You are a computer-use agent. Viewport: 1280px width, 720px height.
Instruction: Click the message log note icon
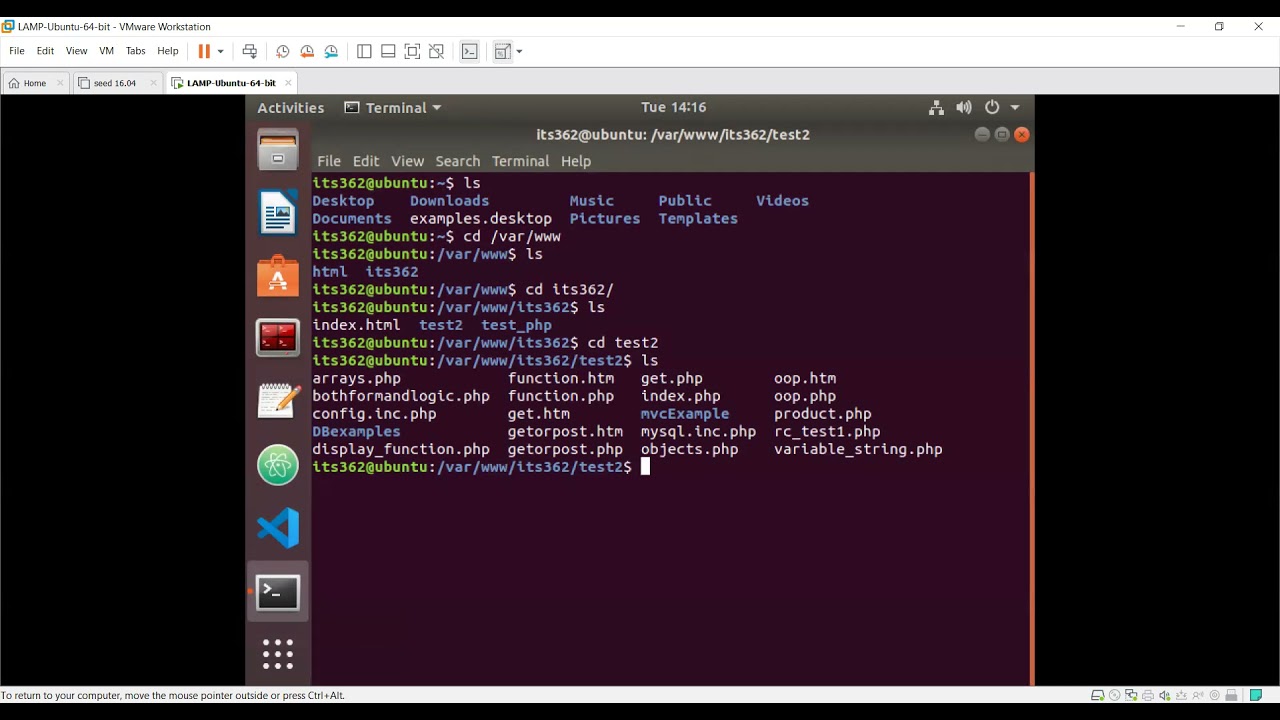tap(1257, 695)
